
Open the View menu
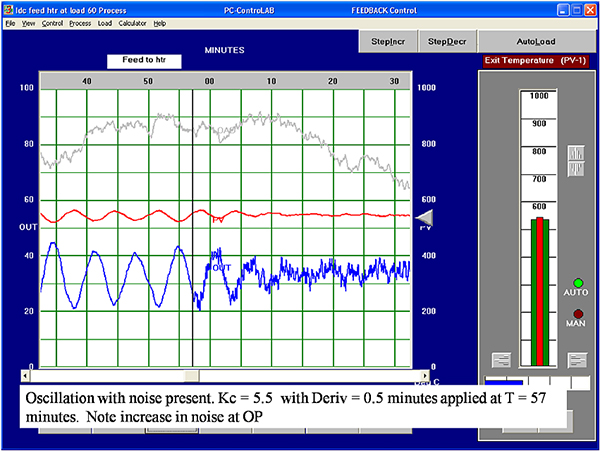[x=28, y=23]
